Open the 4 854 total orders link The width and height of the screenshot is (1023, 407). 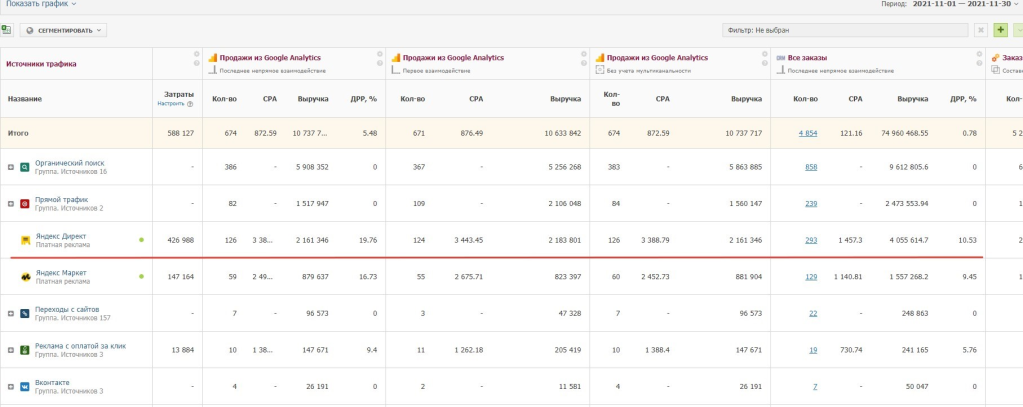coord(806,133)
